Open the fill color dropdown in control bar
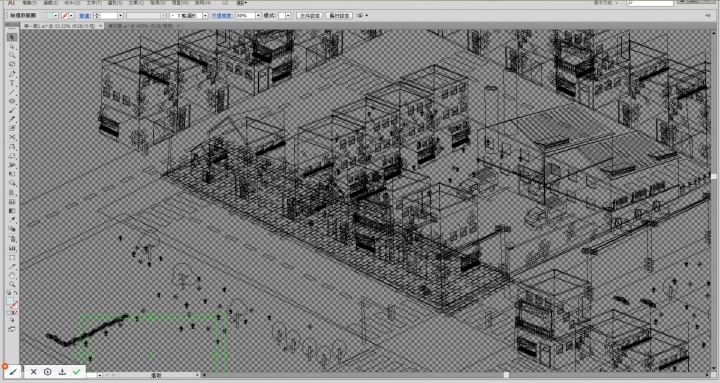The image size is (720, 383). tap(56, 16)
